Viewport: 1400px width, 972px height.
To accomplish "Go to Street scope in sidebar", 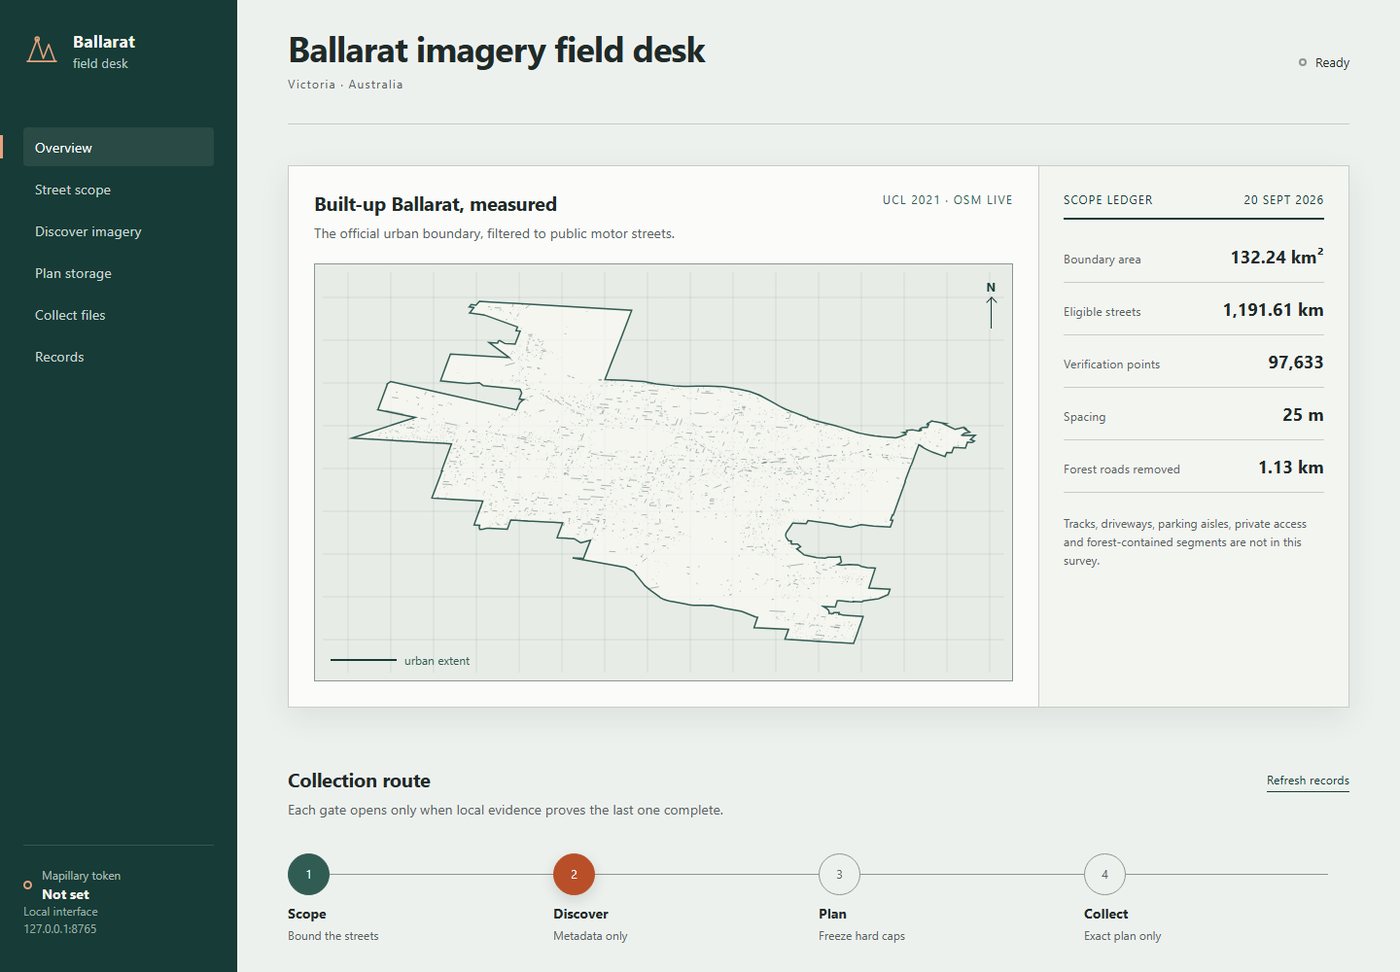I will click(118, 189).
